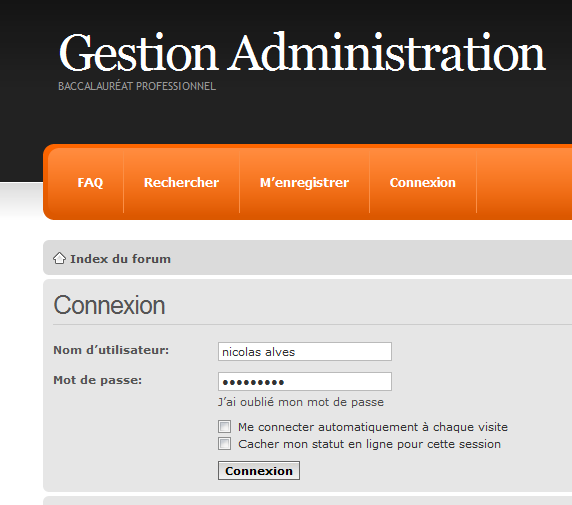Click the empty orange bar area after Connexion
Viewport: 572px width, 505px height.
[524, 182]
